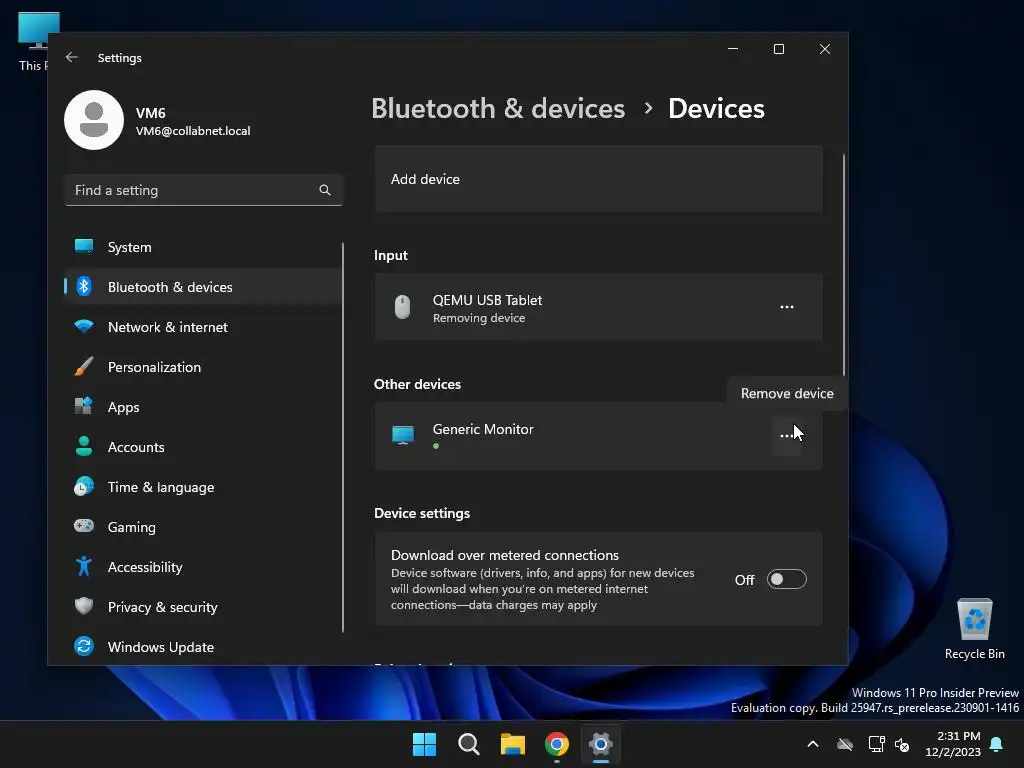The width and height of the screenshot is (1024, 768).
Task: Click the content pane vertical scrollbar
Action: coord(844,264)
